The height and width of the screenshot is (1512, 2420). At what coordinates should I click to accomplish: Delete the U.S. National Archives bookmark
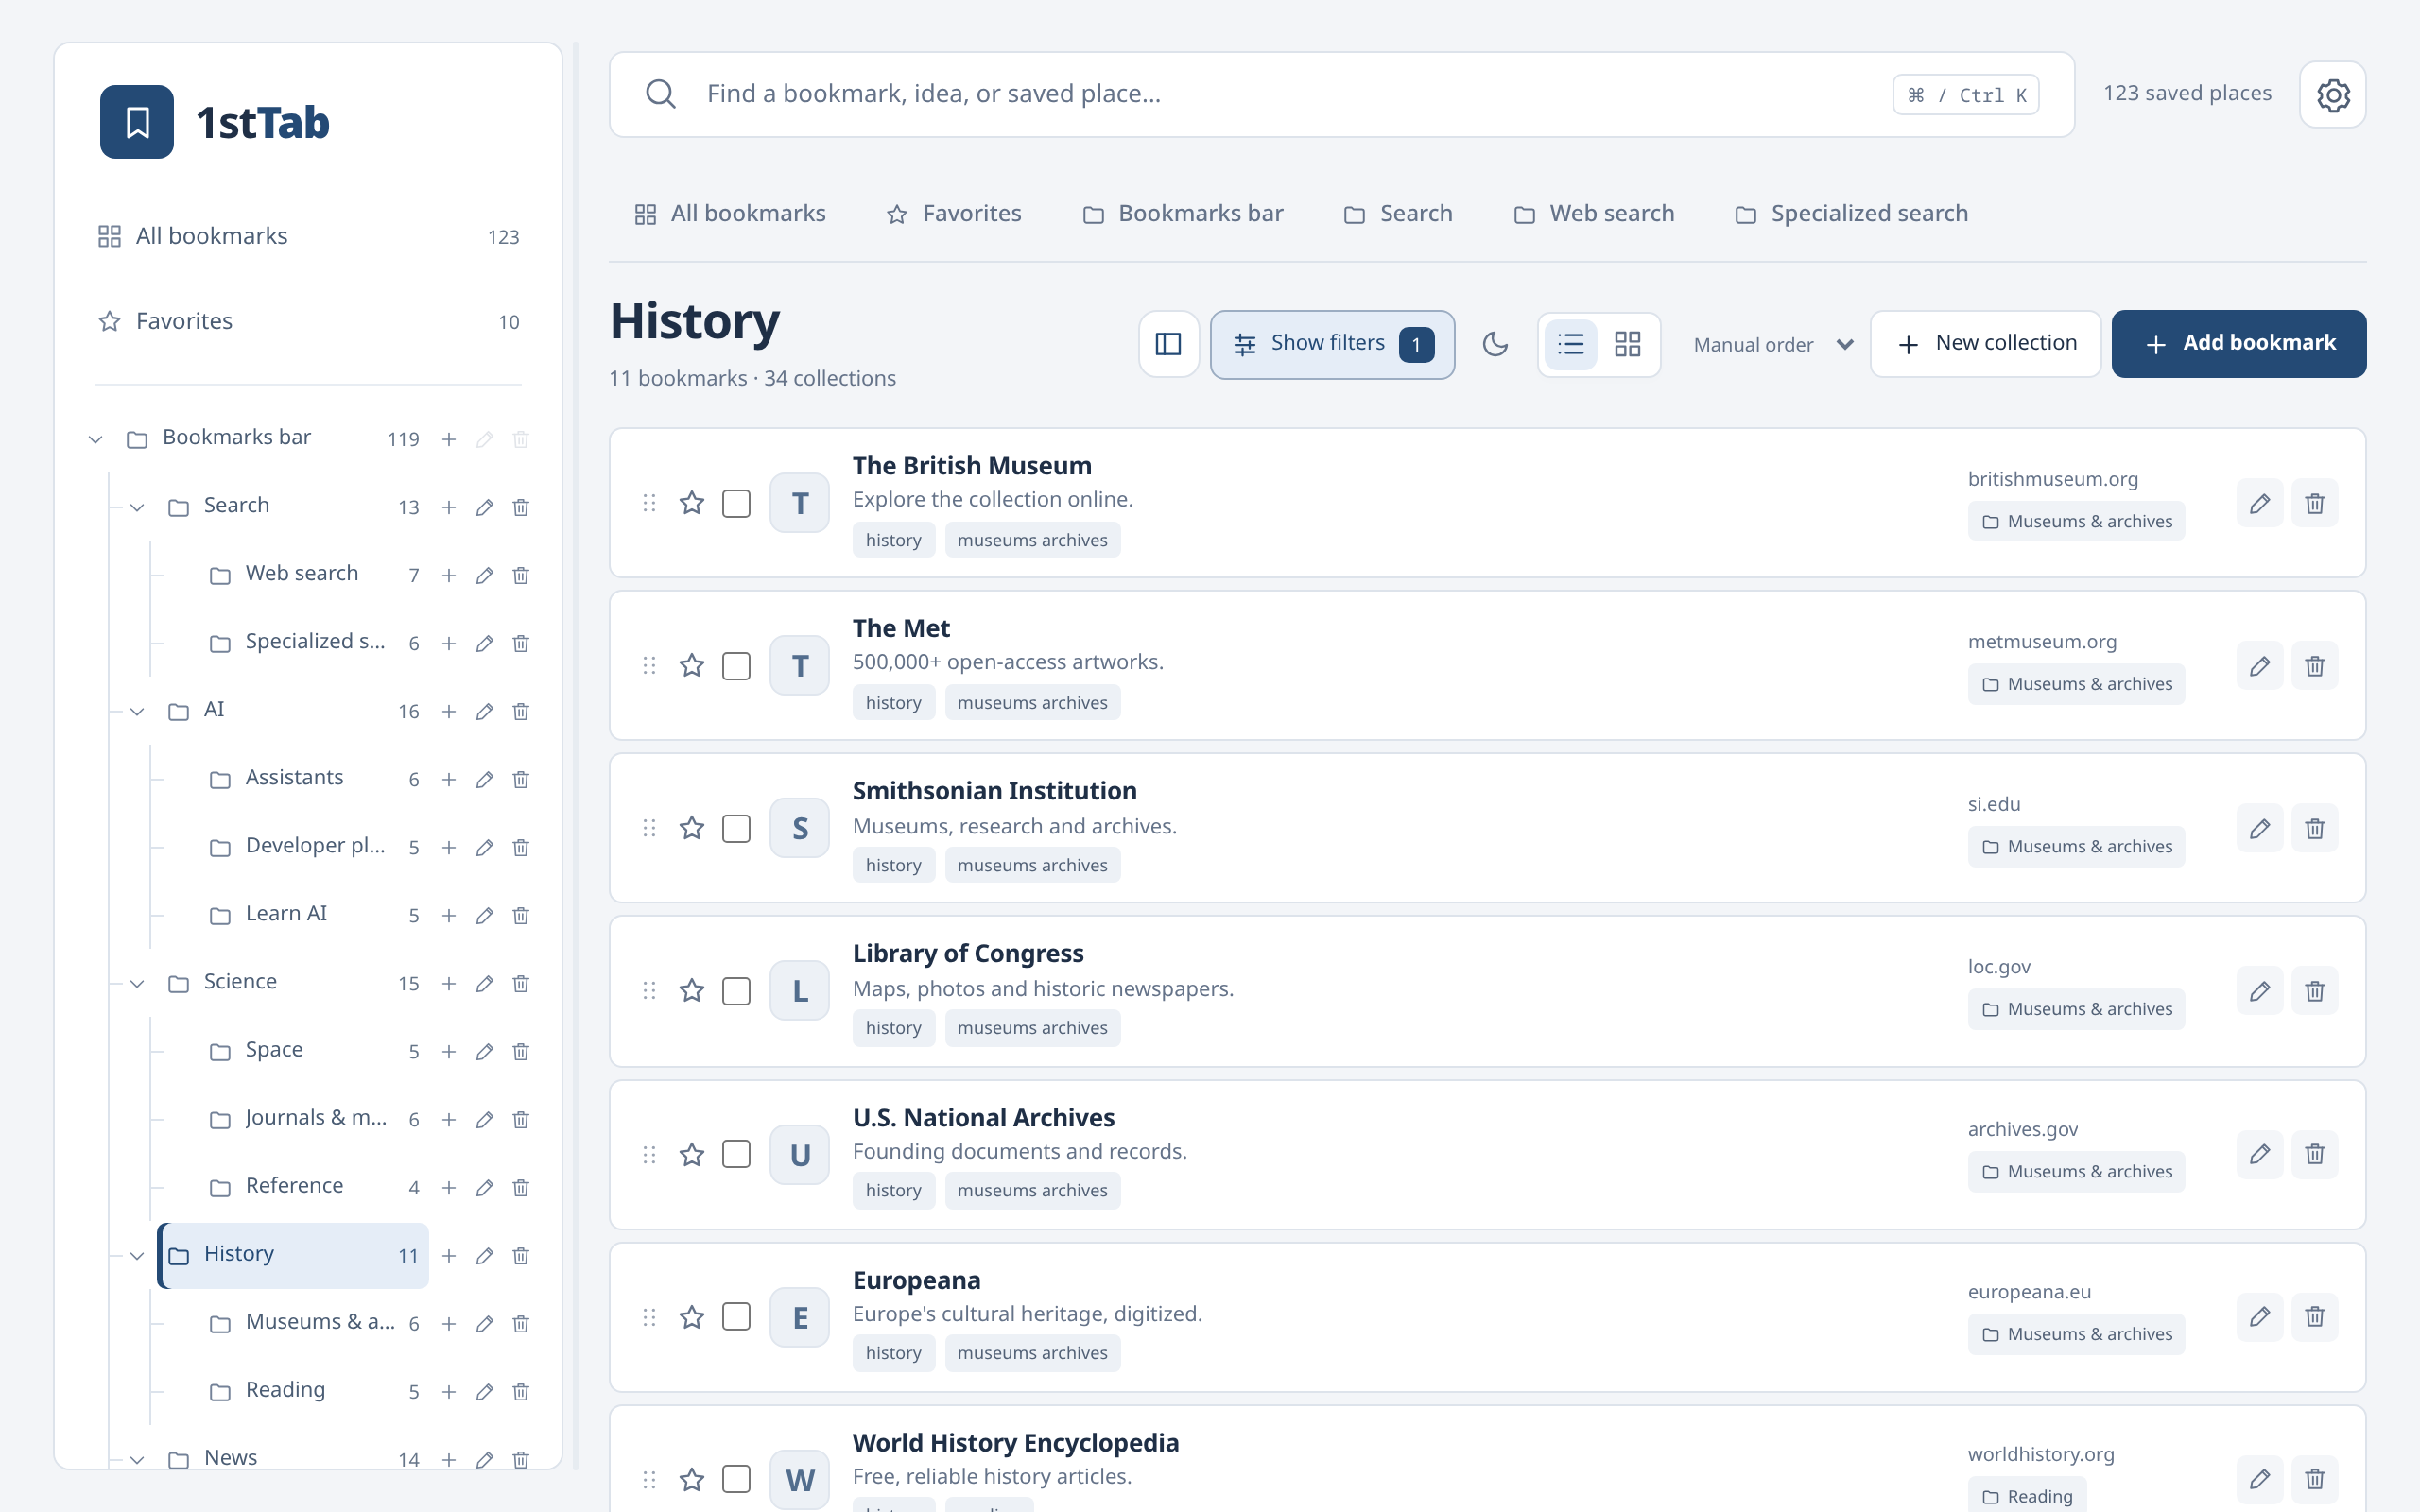click(x=2314, y=1154)
